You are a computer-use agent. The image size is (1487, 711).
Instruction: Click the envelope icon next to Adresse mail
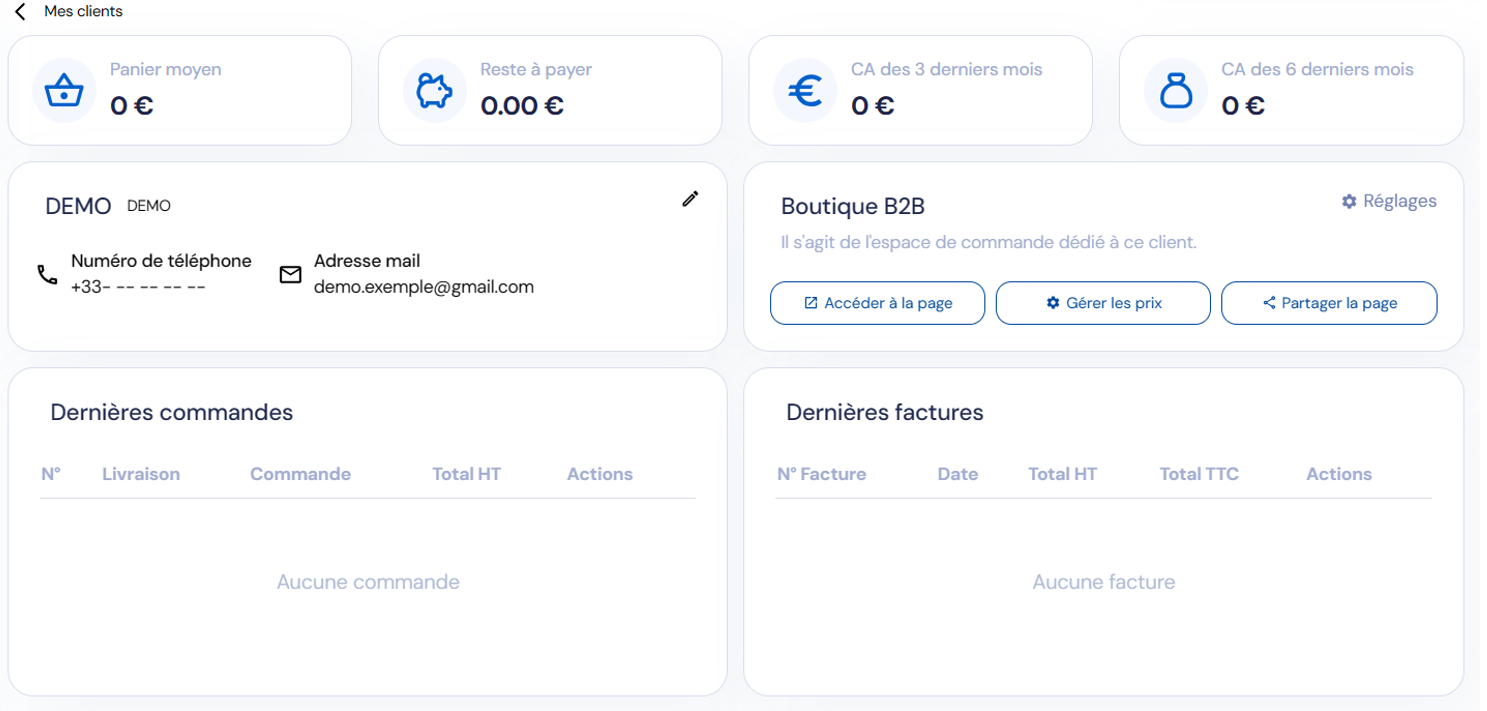point(290,274)
